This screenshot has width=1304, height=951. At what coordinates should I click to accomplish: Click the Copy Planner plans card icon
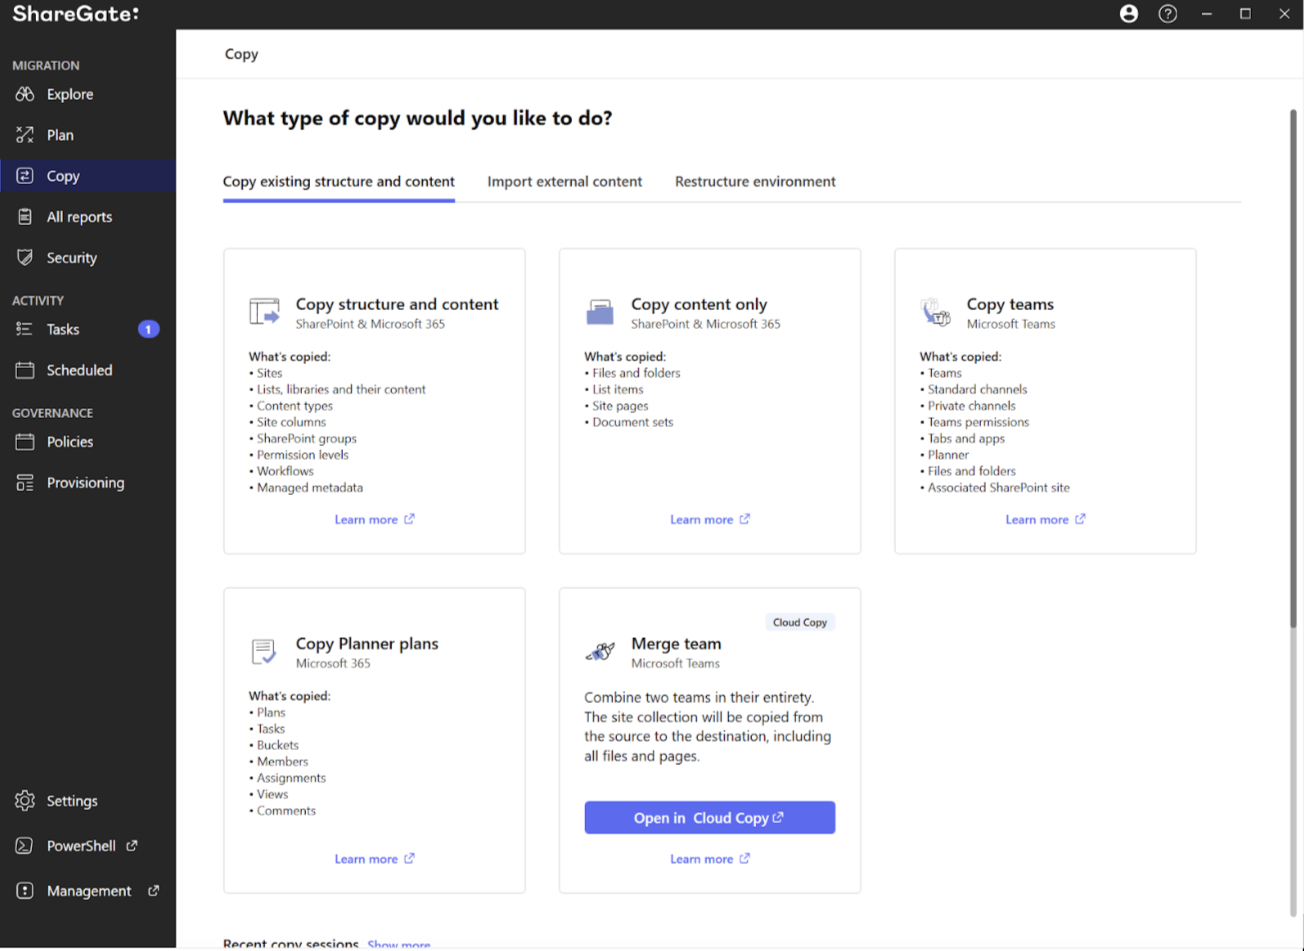[x=264, y=652]
